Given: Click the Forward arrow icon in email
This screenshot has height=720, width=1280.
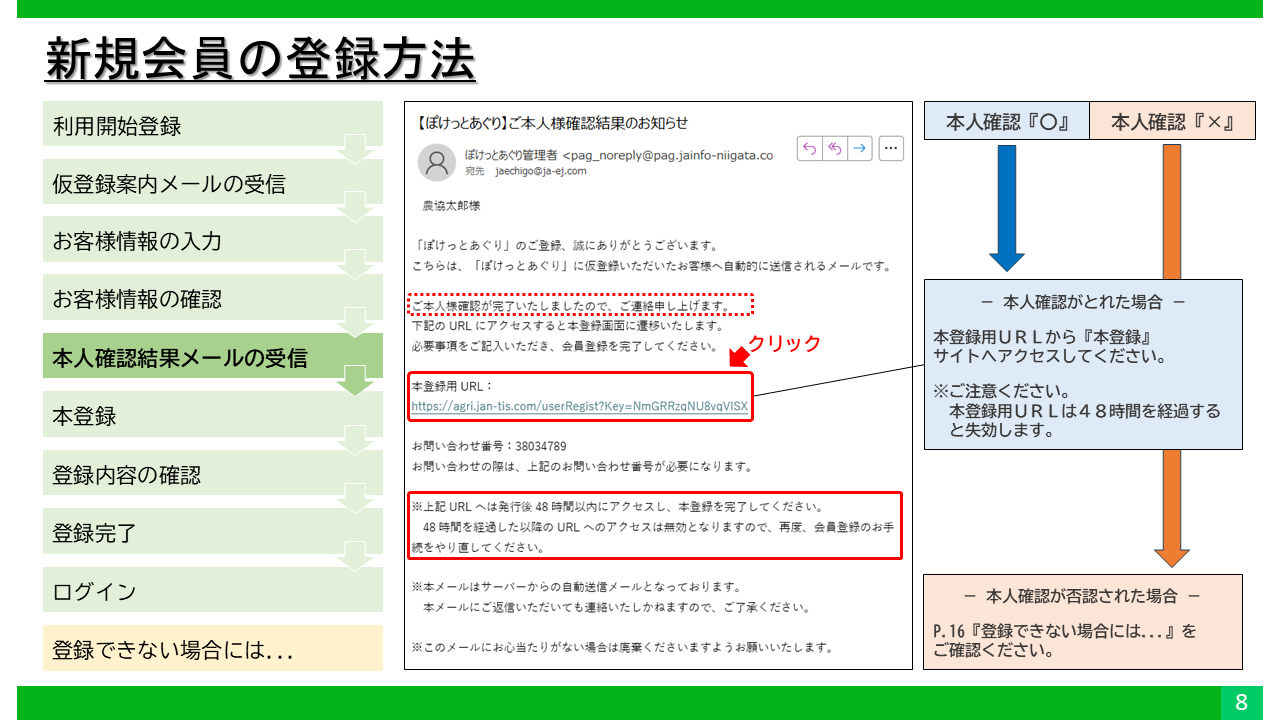Looking at the screenshot, I should (x=858, y=149).
